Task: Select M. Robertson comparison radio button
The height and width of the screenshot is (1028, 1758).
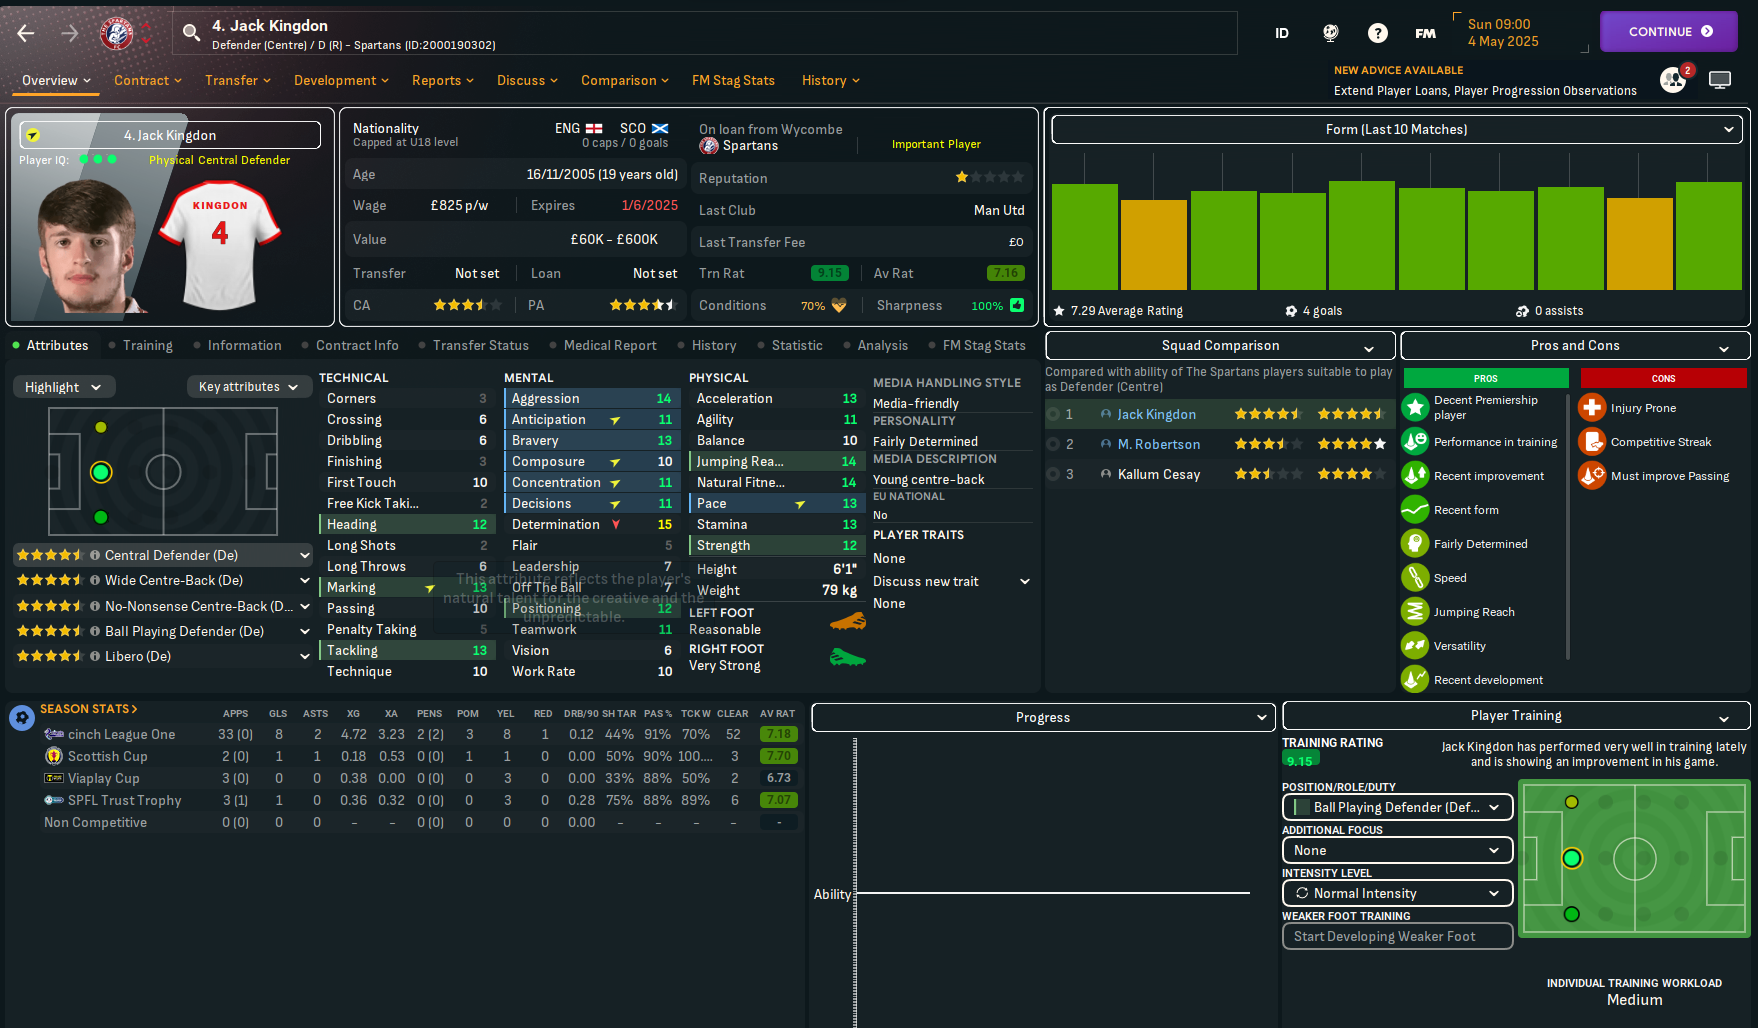Action: pos(1053,444)
